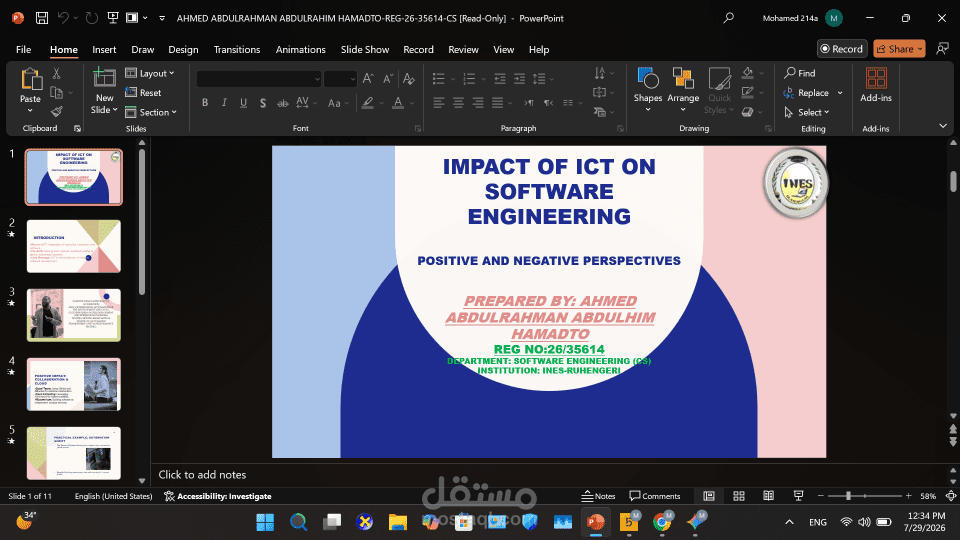Decrease font size icon
Screen dimensions: 960x540
[x=388, y=78]
